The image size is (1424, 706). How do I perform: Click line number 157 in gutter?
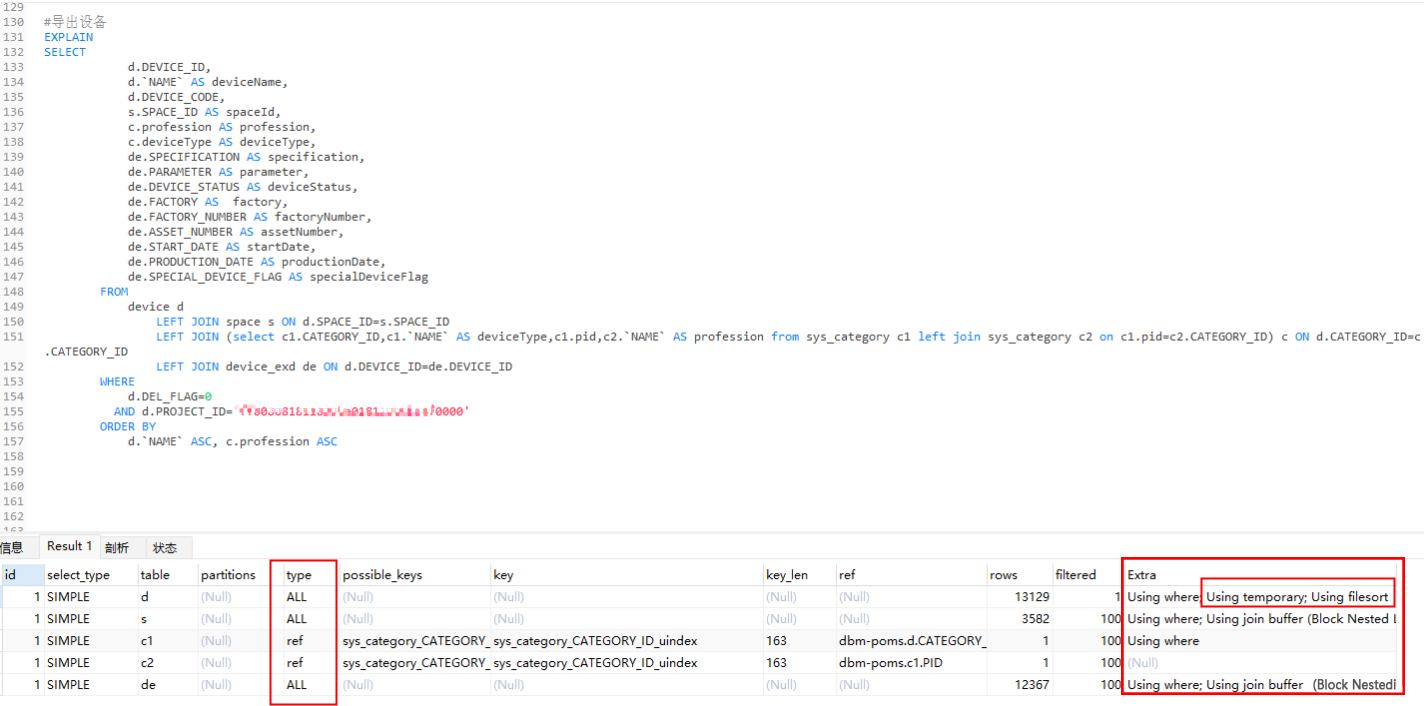point(13,442)
